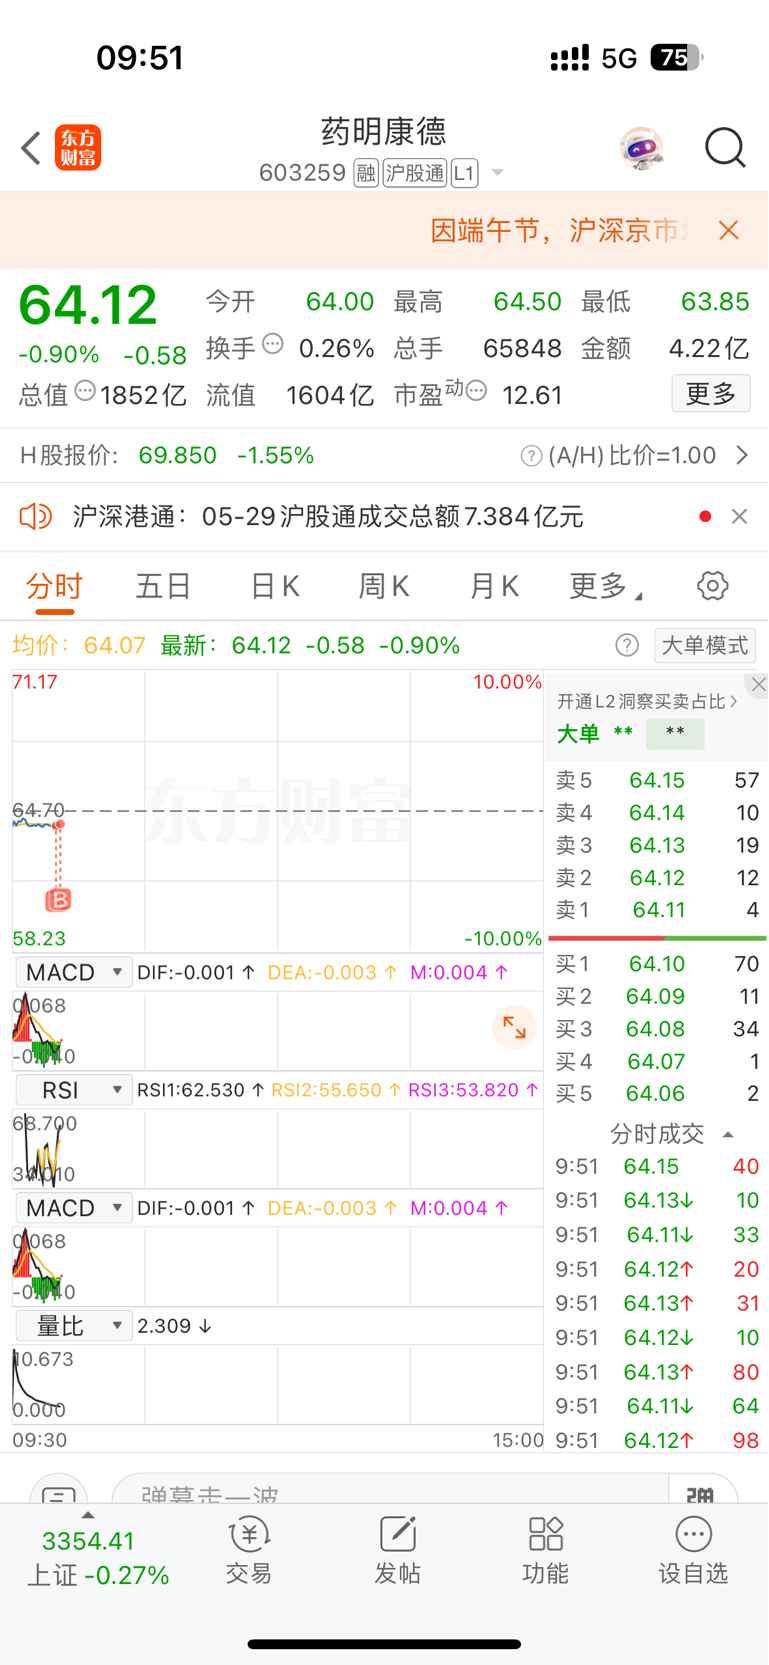Screen dimensions: 769x1665
Task: Collapse the 分时成交 list arrow
Action: pyautogui.click(x=728, y=1134)
